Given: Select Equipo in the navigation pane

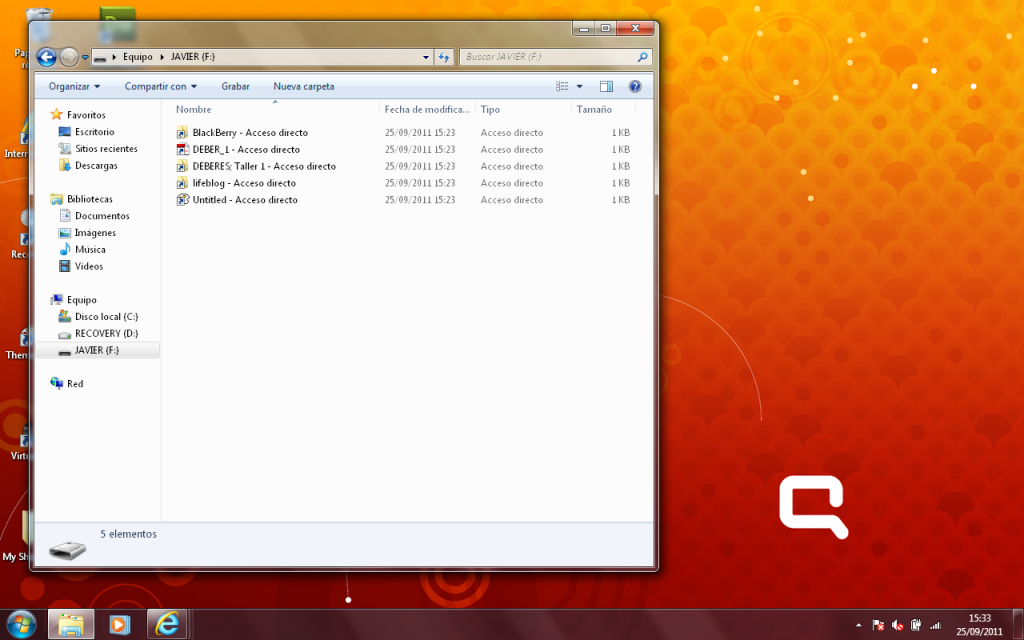Looking at the screenshot, I should (x=82, y=300).
